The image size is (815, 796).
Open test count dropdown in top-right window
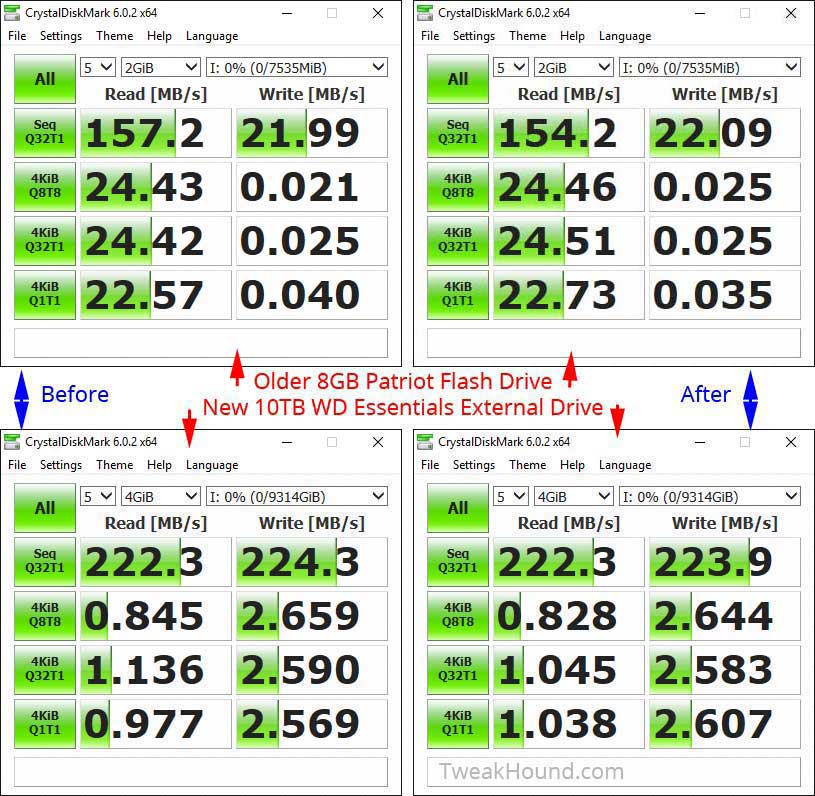[x=510, y=68]
